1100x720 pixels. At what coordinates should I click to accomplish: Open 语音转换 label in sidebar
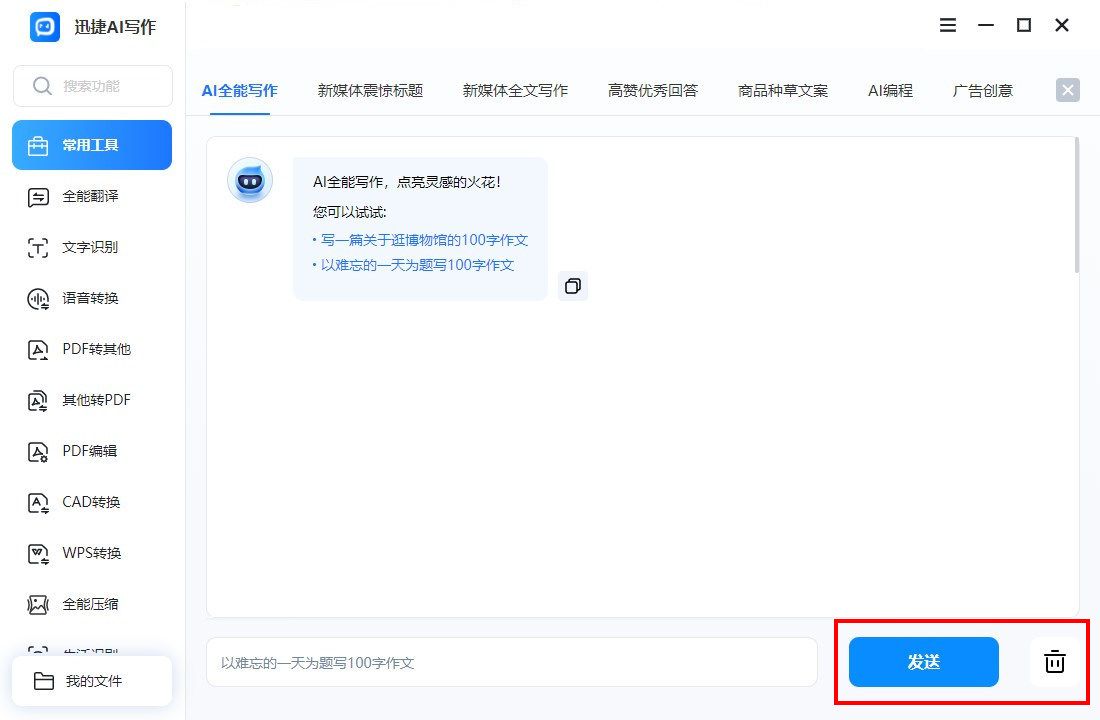point(90,298)
